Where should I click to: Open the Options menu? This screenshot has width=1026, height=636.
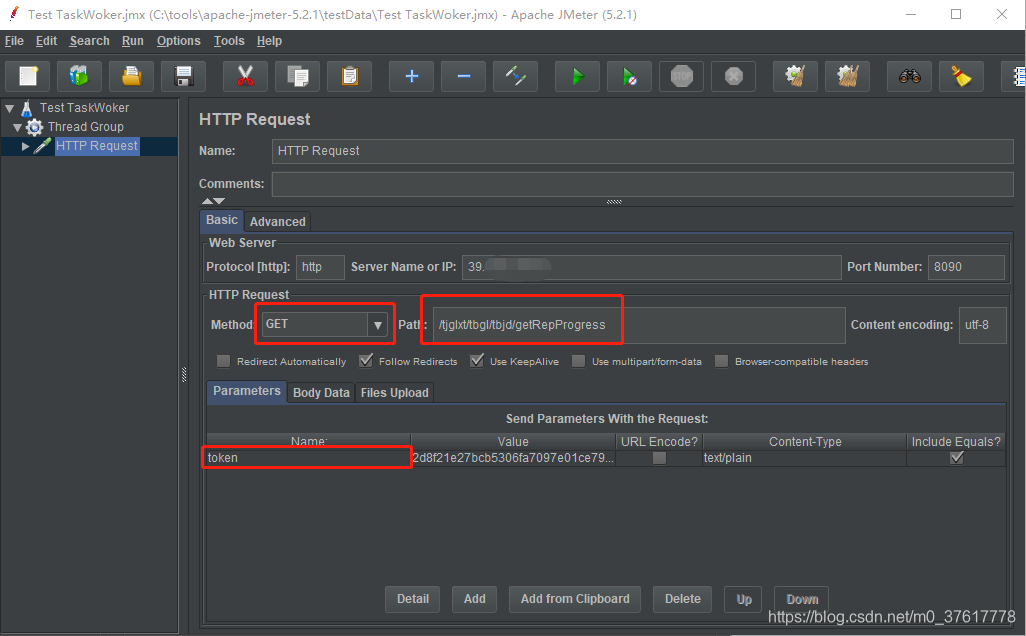(179, 41)
